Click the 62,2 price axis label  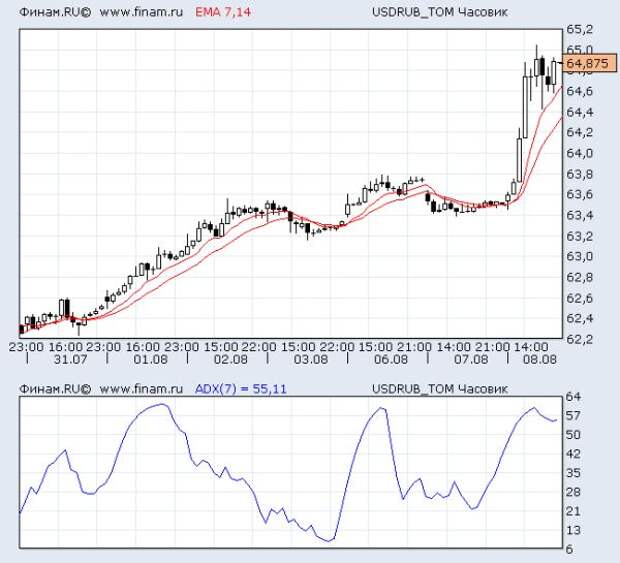[x=581, y=339]
